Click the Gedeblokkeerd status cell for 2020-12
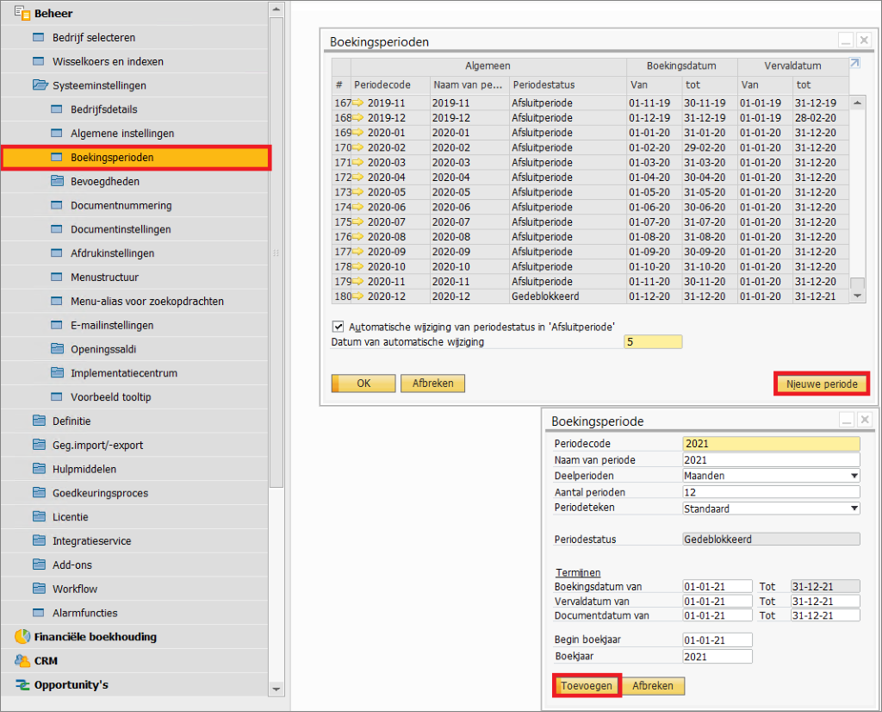The height and width of the screenshot is (712, 882). point(568,296)
